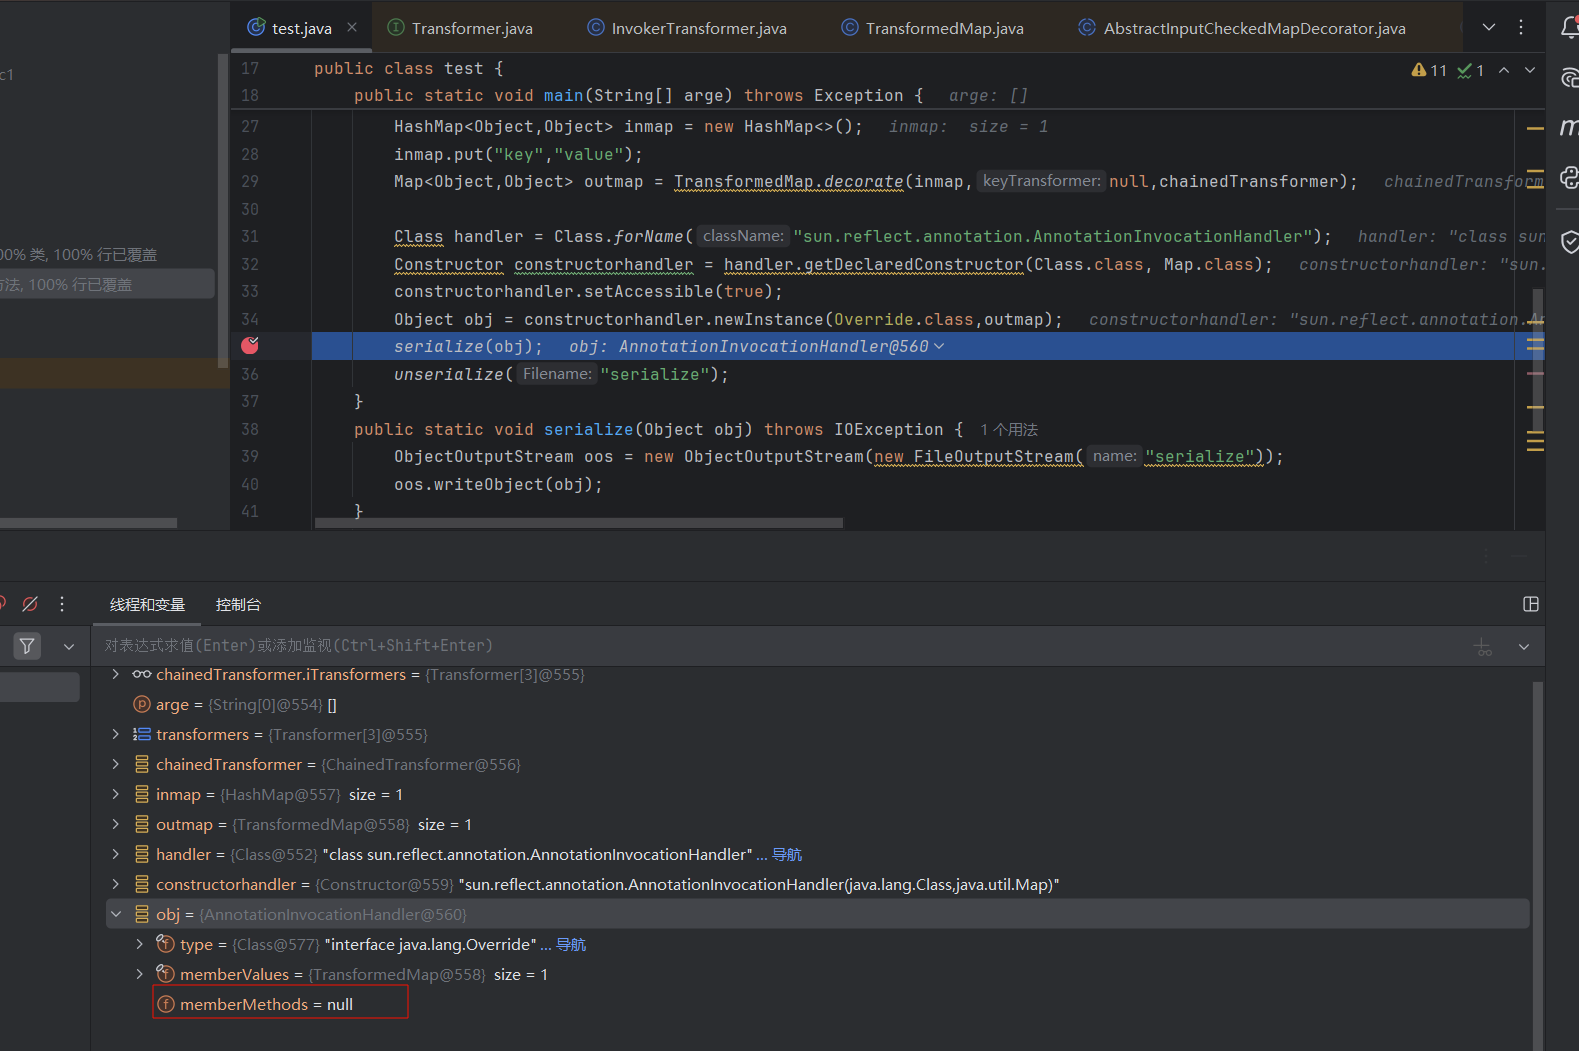
Task: Toggle the breakpoint on the serialize(obj) line
Action: pos(250,345)
